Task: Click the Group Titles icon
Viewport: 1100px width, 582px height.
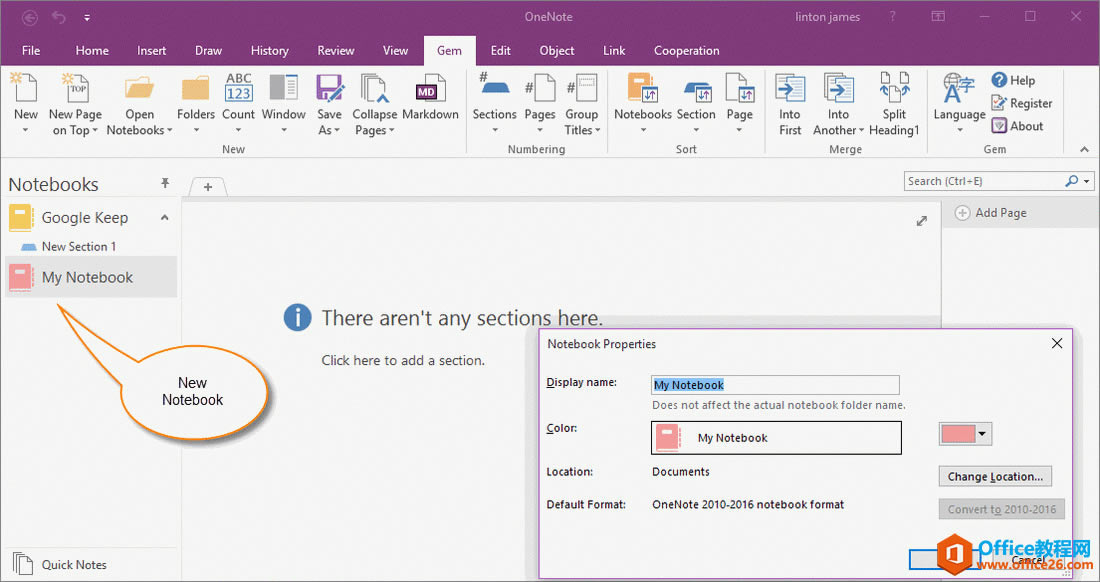Action: pyautogui.click(x=582, y=89)
